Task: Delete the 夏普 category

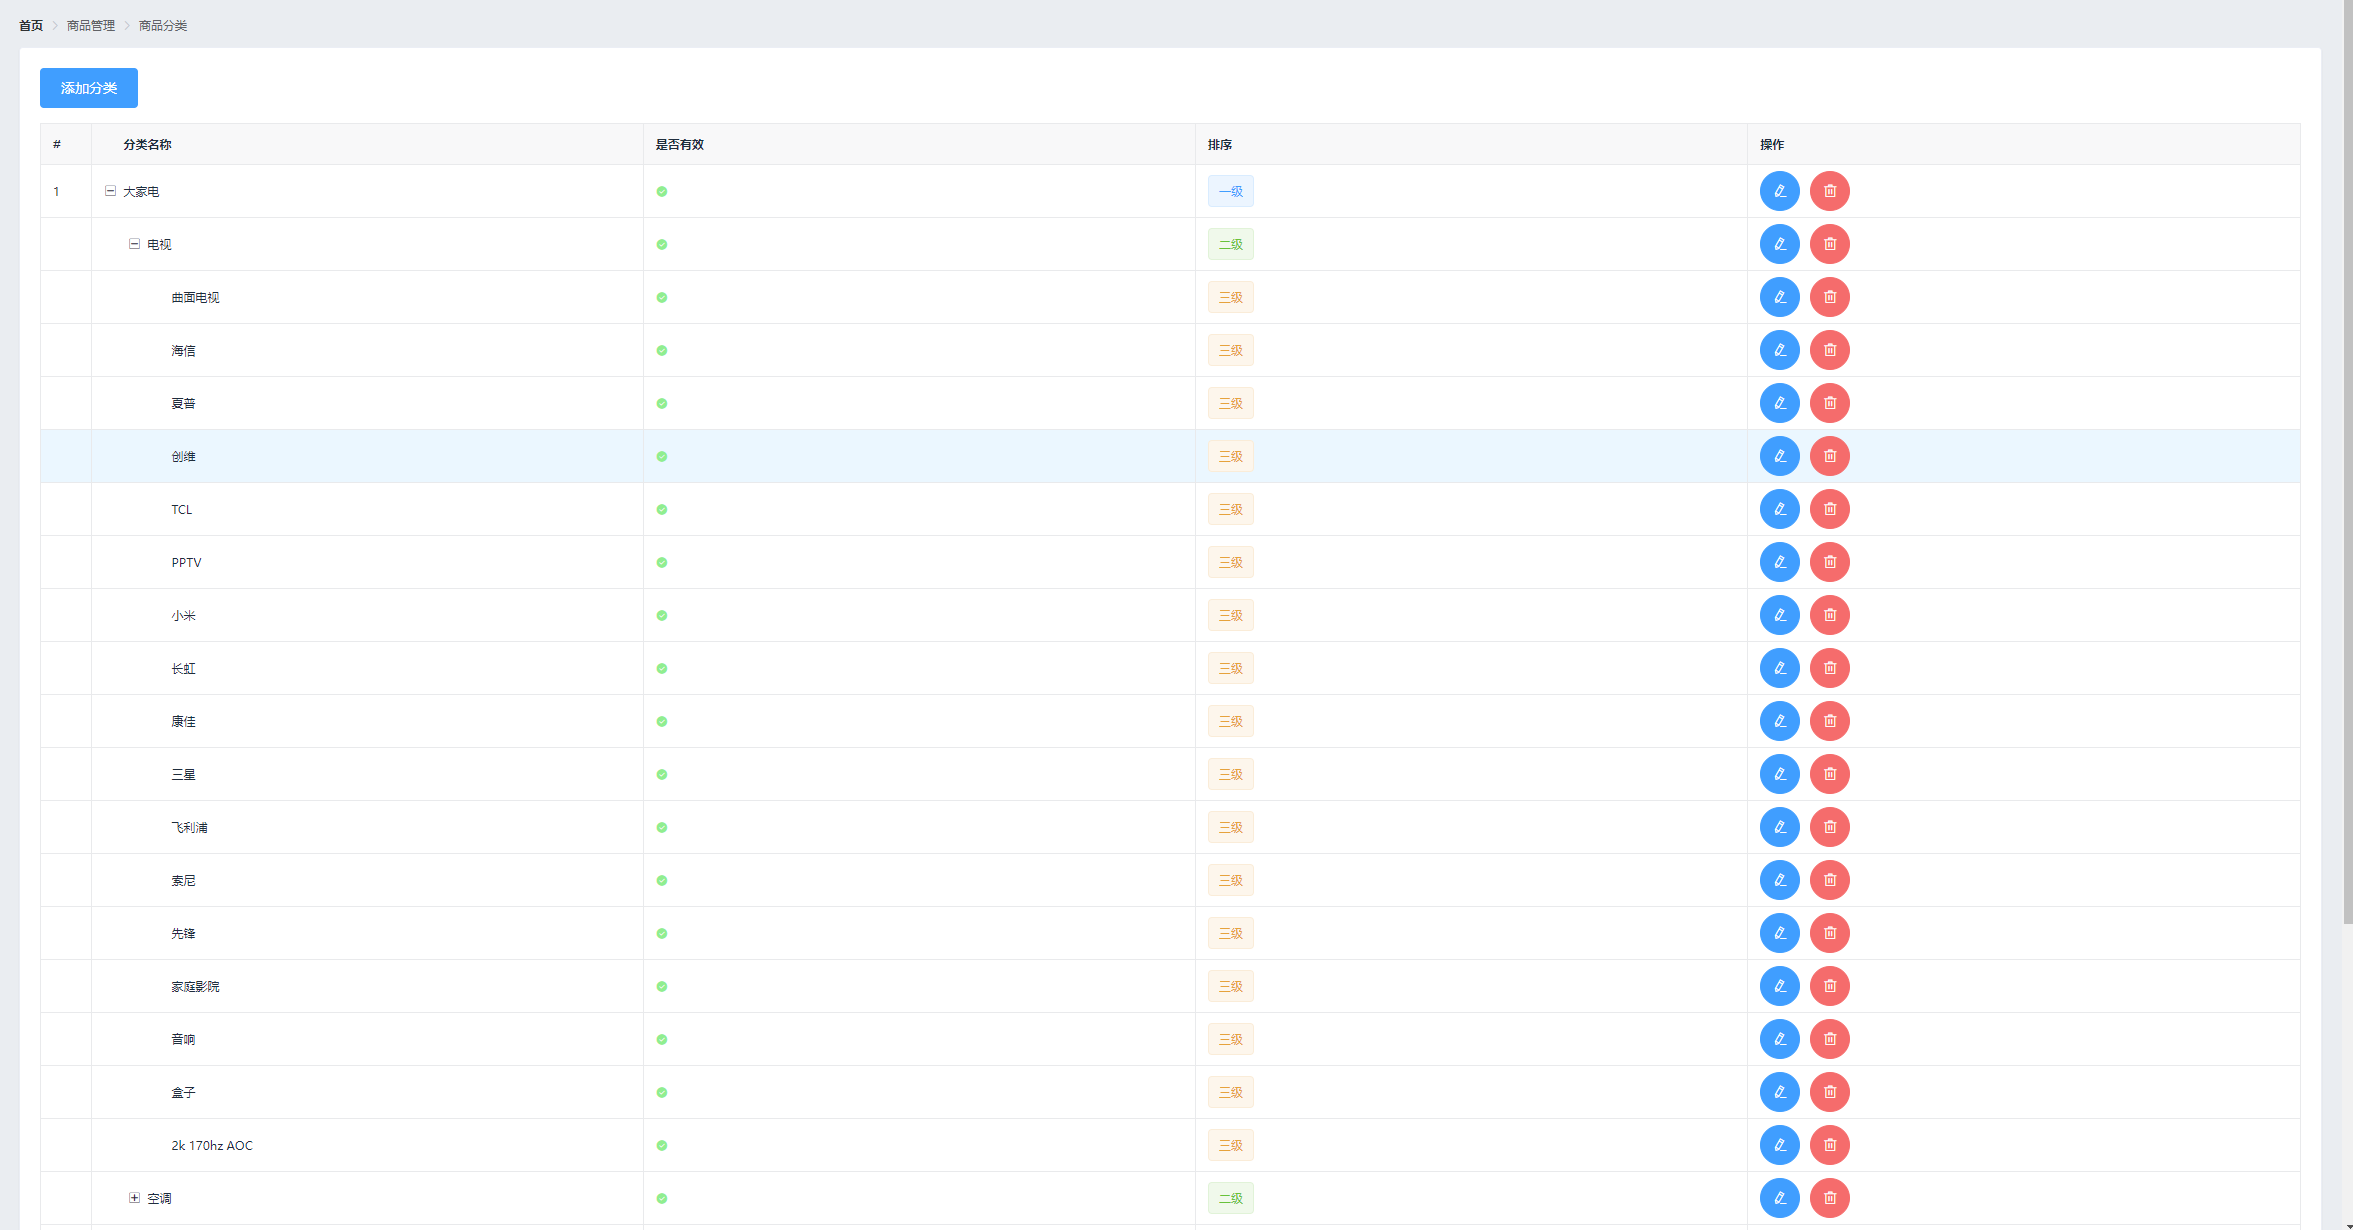Action: pyautogui.click(x=1830, y=403)
